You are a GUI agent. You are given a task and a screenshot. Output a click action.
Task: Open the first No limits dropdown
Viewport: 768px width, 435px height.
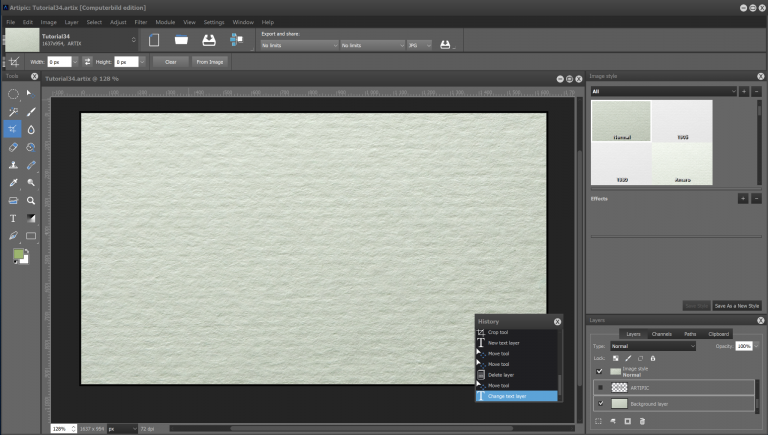(x=299, y=45)
